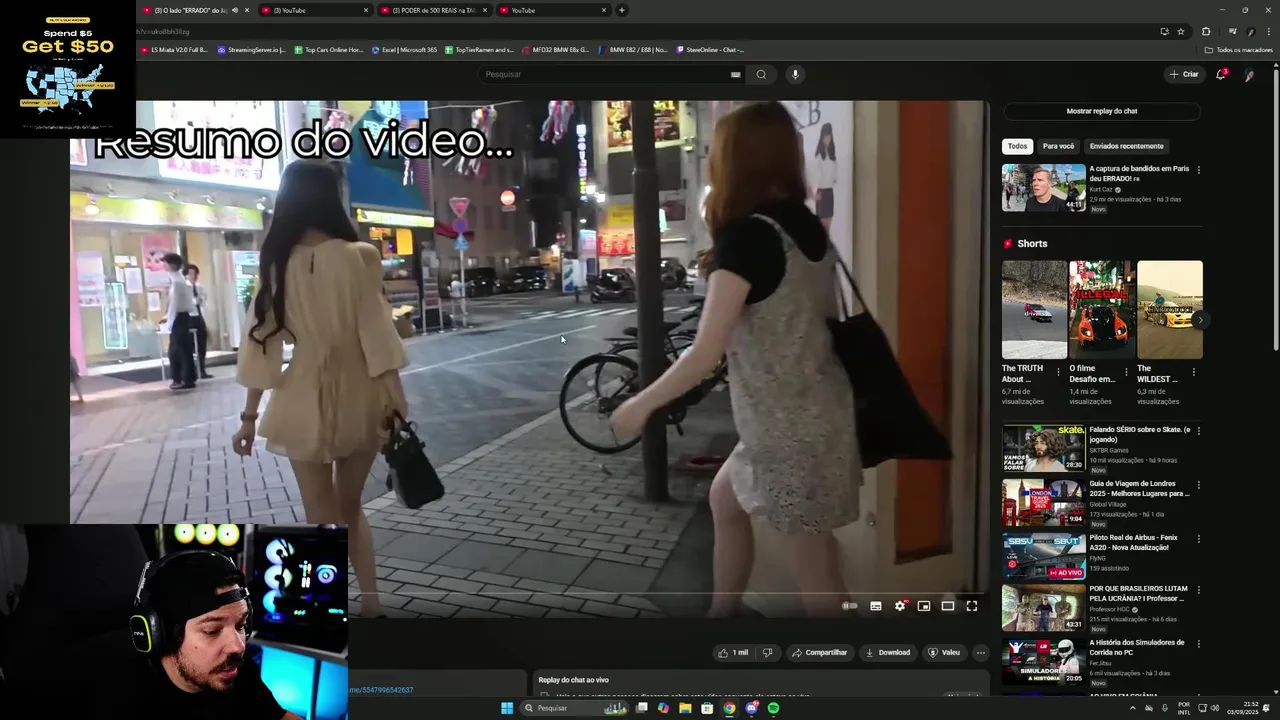Viewport: 1280px width, 720px height.
Task: Close the PODER de 500 REAIS tab
Action: pos(485,10)
